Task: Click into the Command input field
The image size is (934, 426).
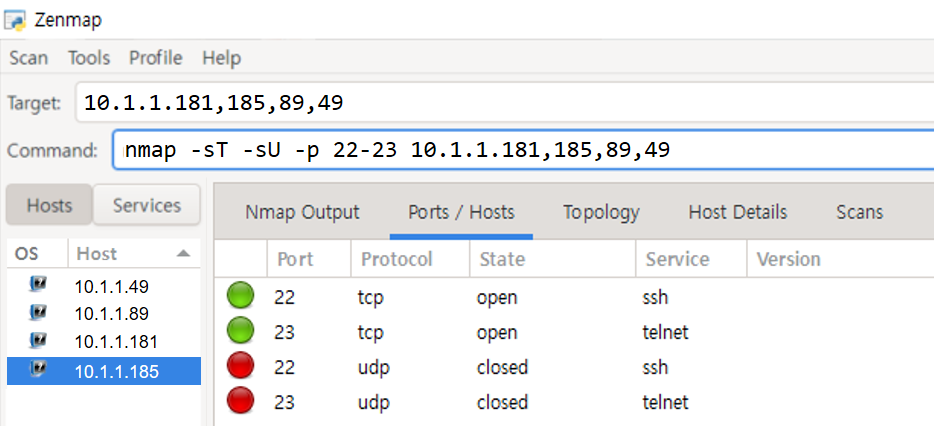Action: point(523,150)
